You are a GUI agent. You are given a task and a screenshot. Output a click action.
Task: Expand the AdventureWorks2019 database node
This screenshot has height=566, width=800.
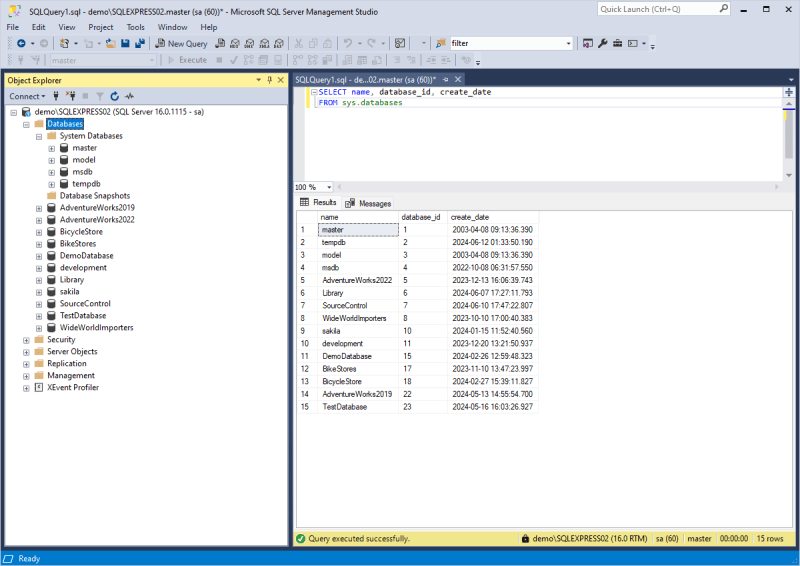39,208
